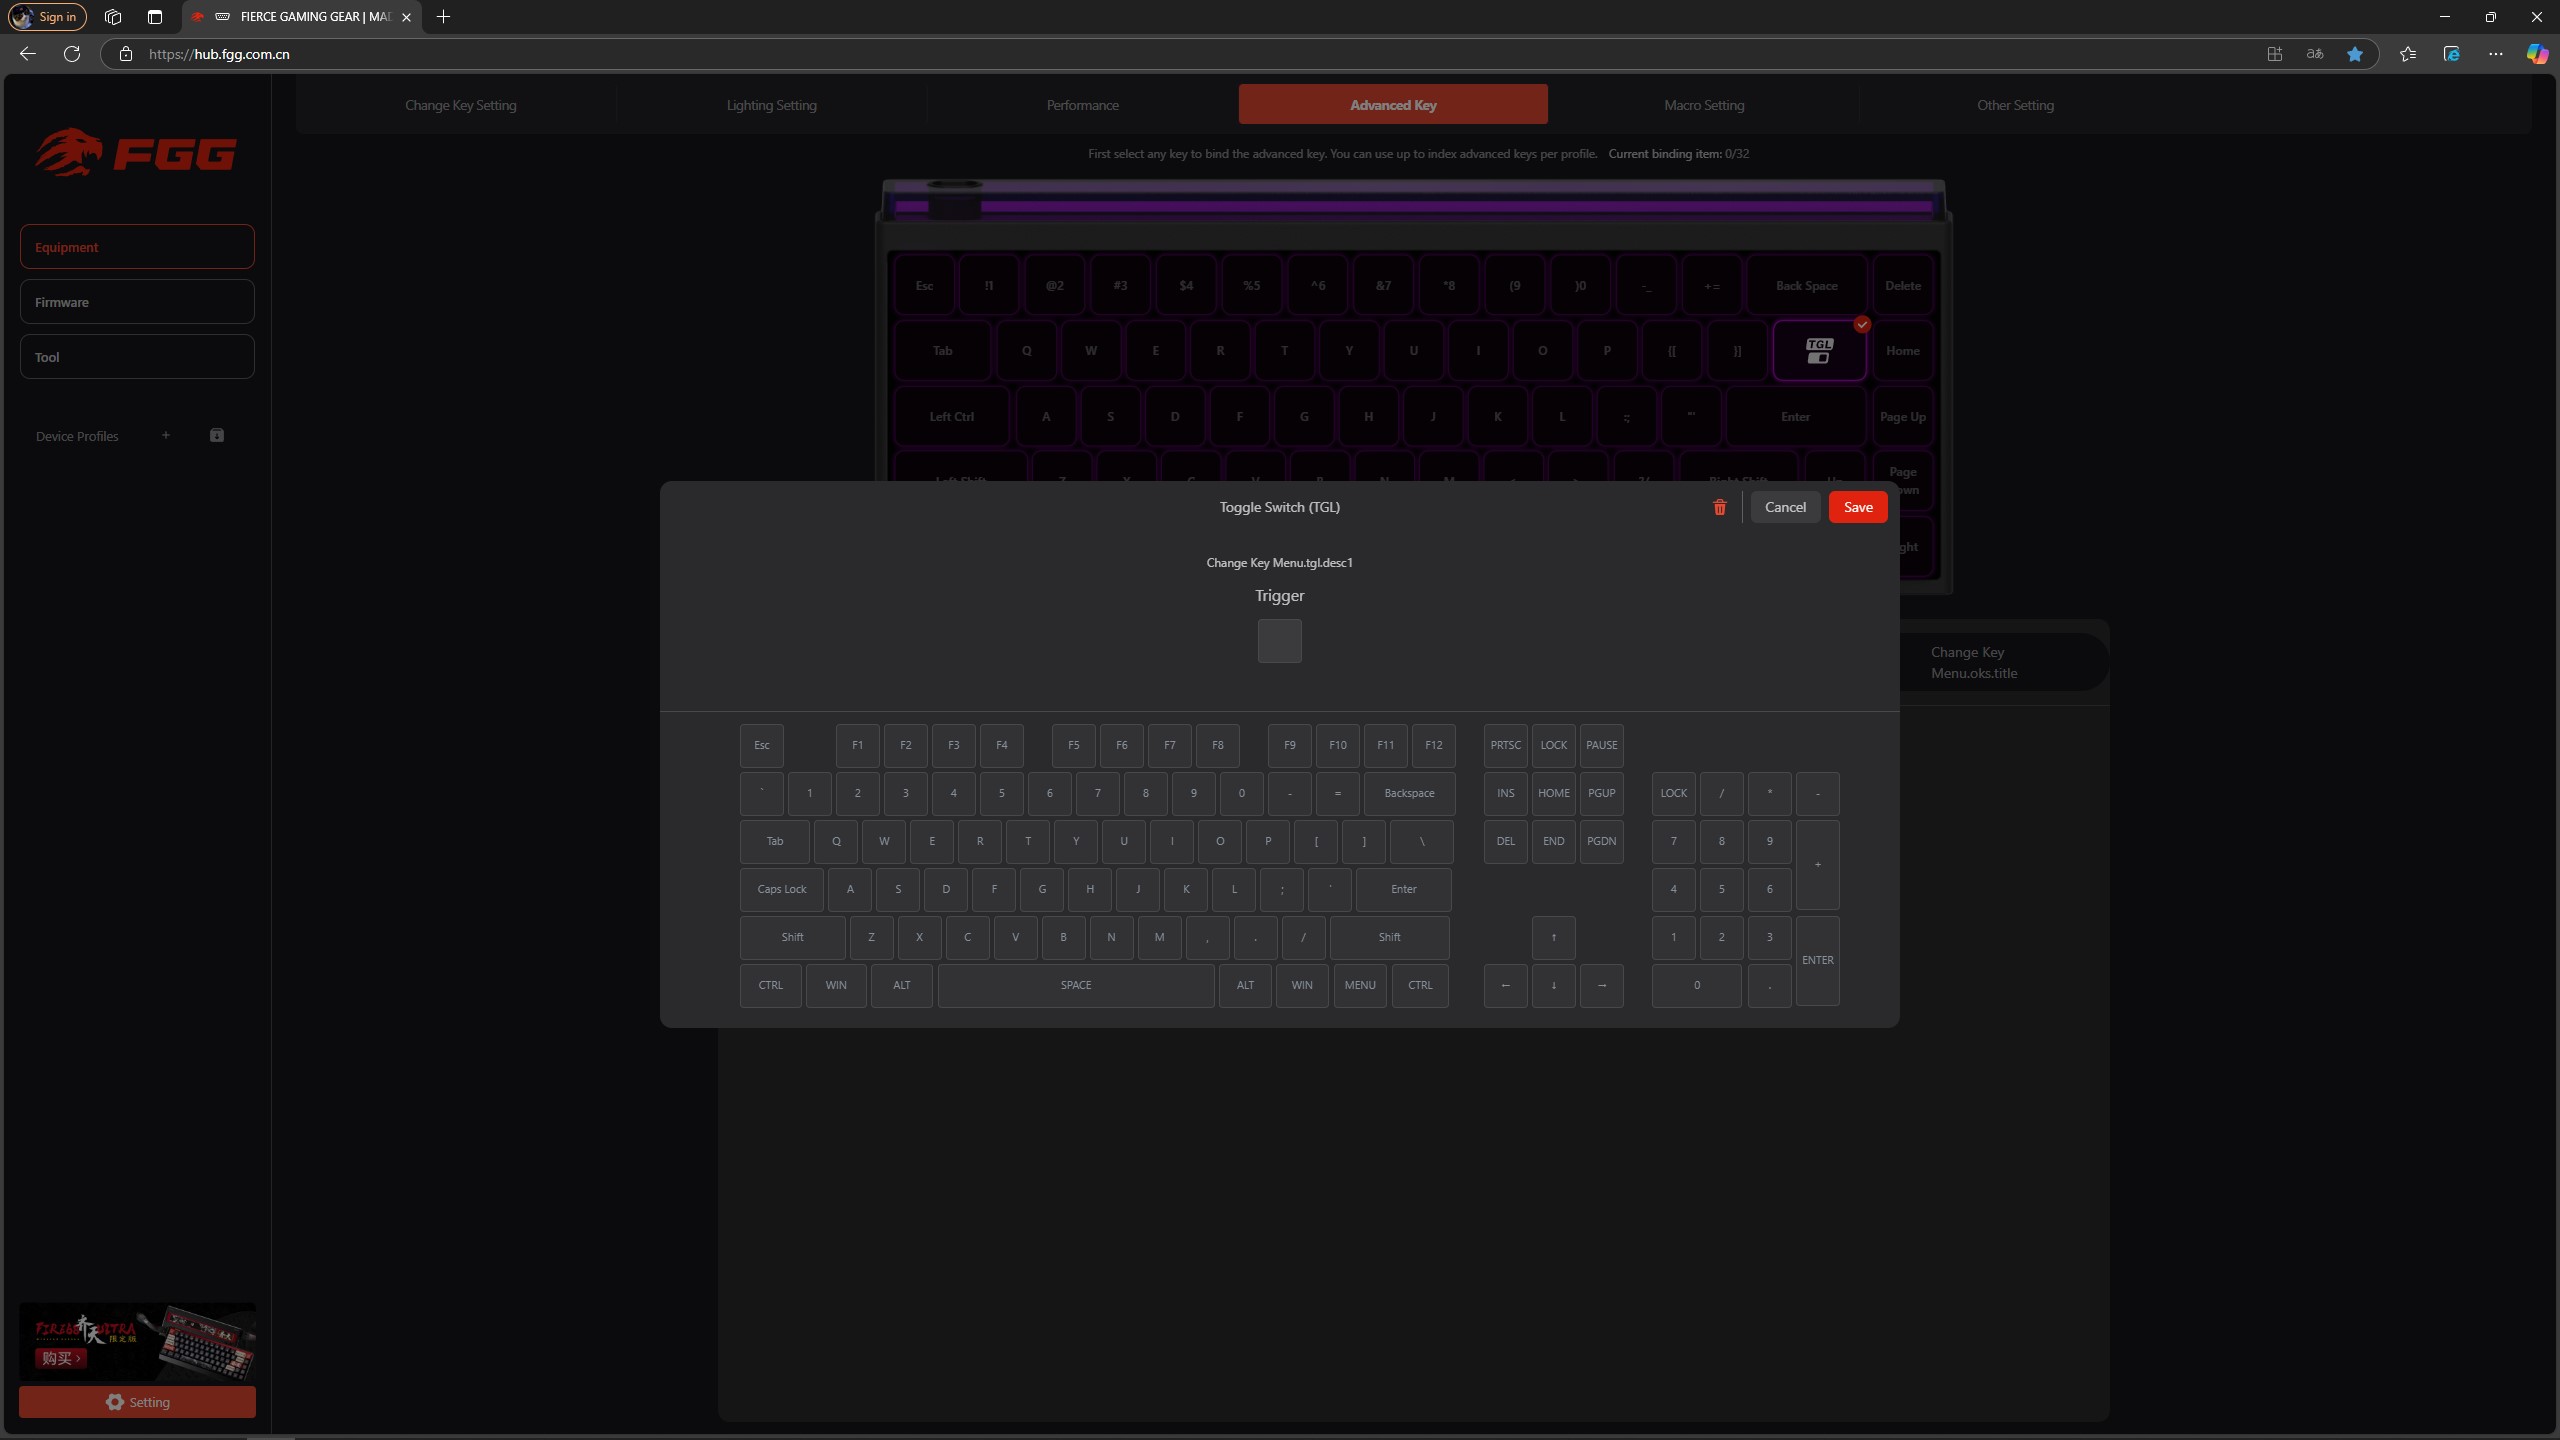The height and width of the screenshot is (1440, 2560).
Task: Save the toggle switch binding
Action: point(1858,507)
